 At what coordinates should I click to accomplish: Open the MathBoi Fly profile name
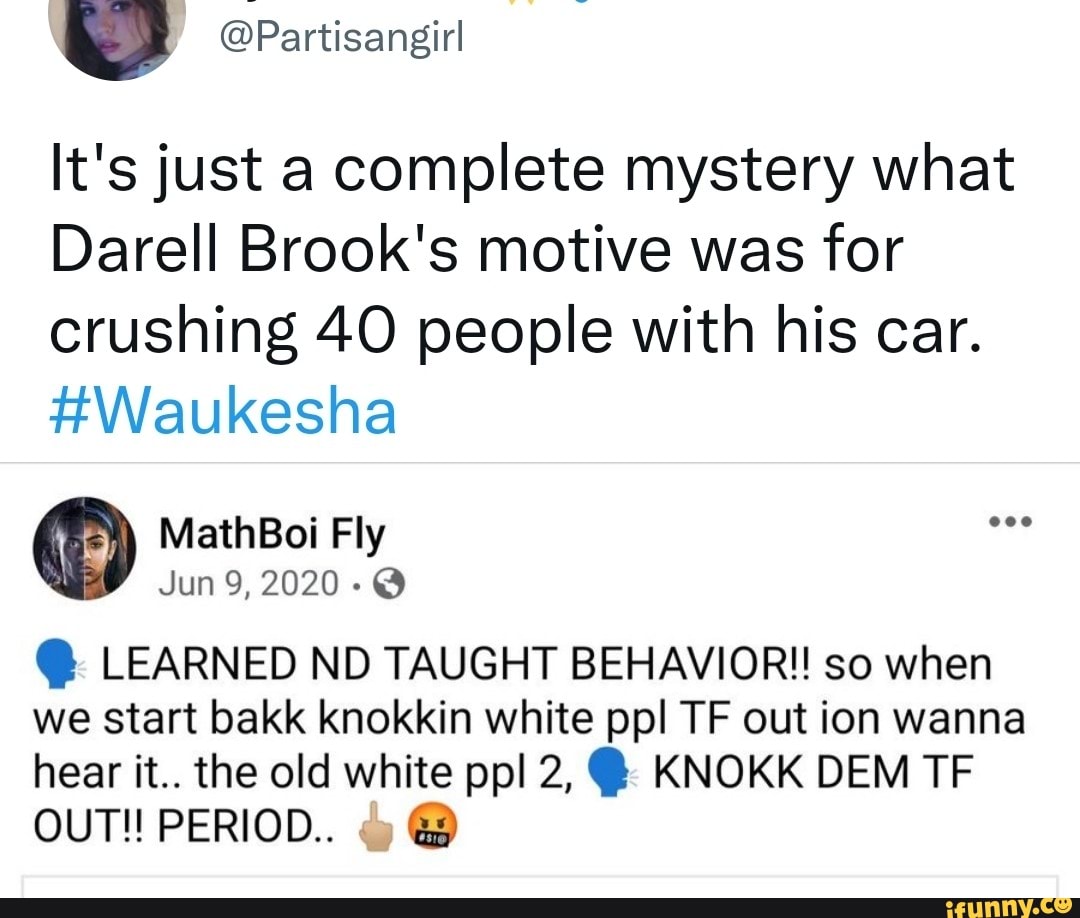tap(271, 534)
